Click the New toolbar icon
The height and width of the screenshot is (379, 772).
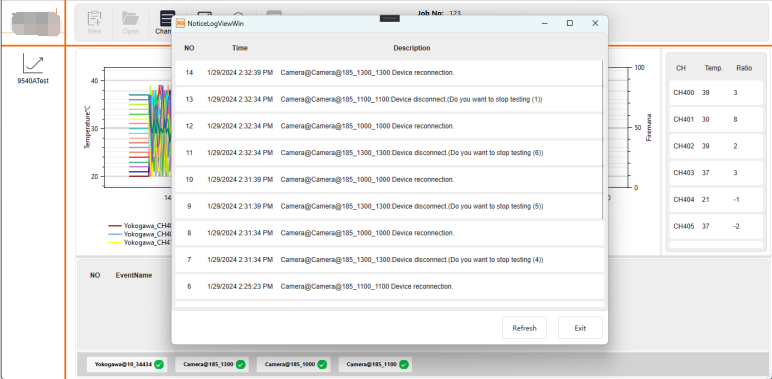tap(95, 22)
